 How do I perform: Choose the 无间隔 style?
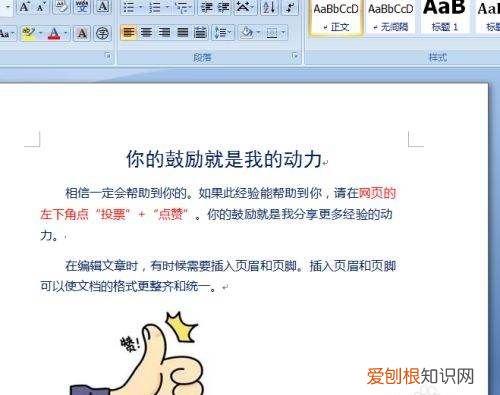point(391,17)
